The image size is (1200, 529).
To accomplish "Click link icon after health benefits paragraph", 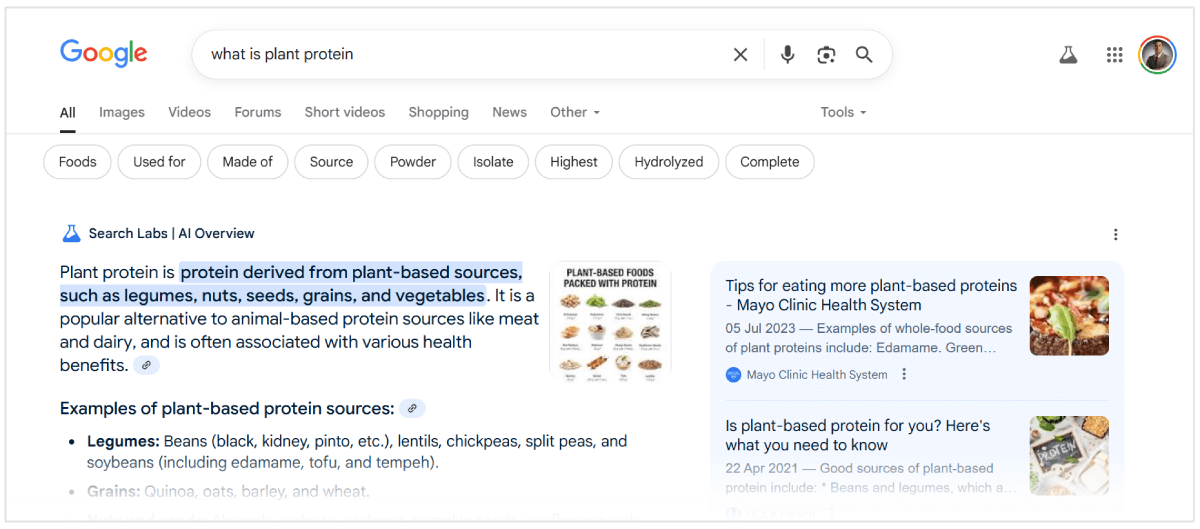I will [x=146, y=366].
